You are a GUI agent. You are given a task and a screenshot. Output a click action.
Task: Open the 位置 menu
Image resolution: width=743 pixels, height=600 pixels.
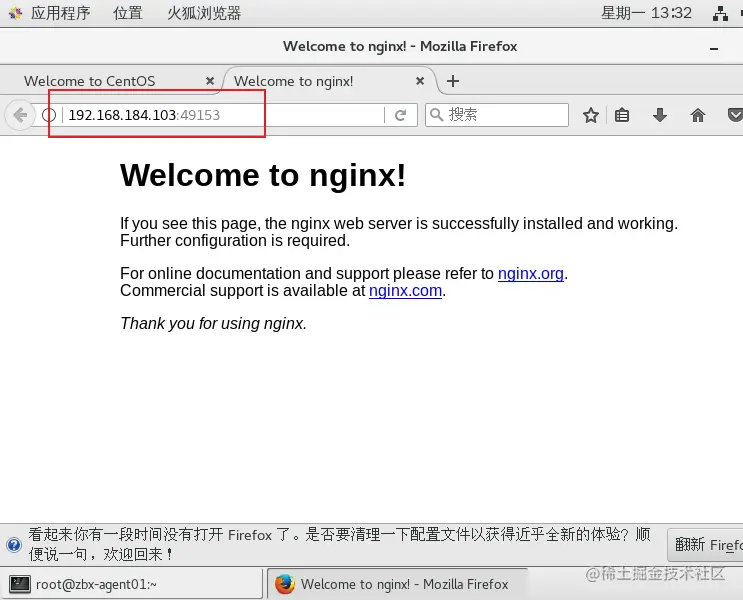point(128,13)
